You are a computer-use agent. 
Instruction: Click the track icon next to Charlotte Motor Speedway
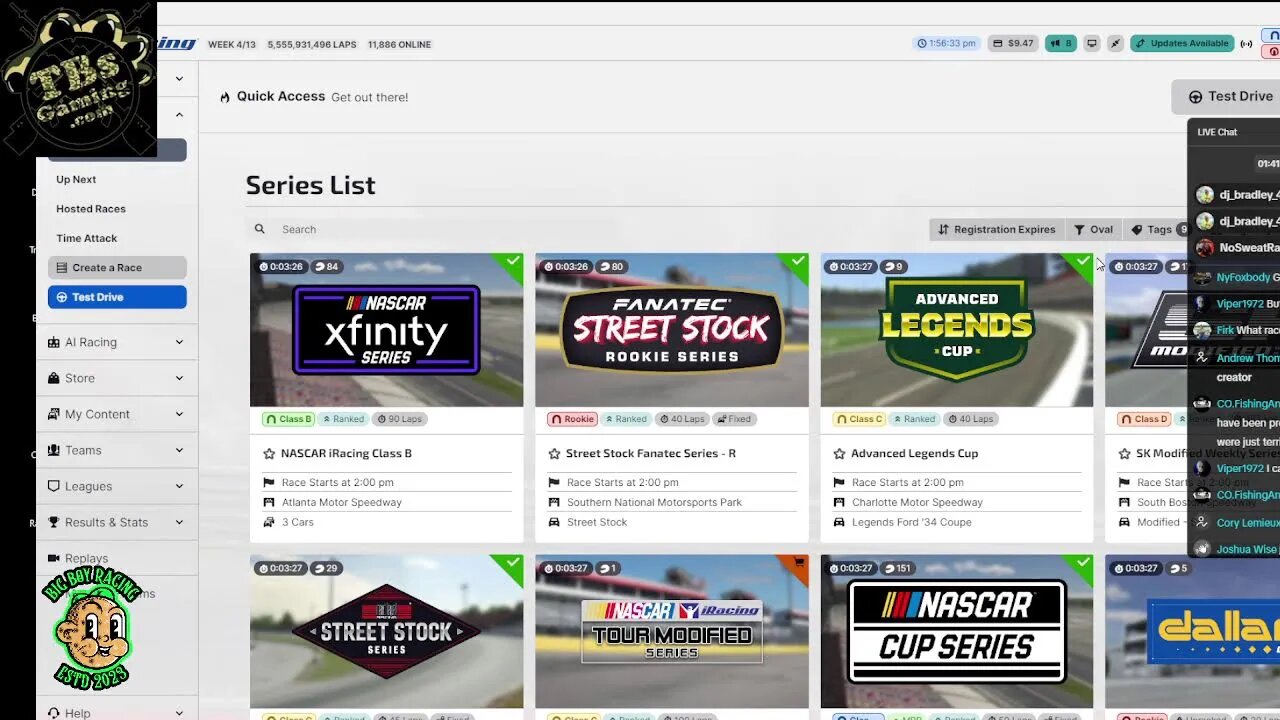(839, 502)
